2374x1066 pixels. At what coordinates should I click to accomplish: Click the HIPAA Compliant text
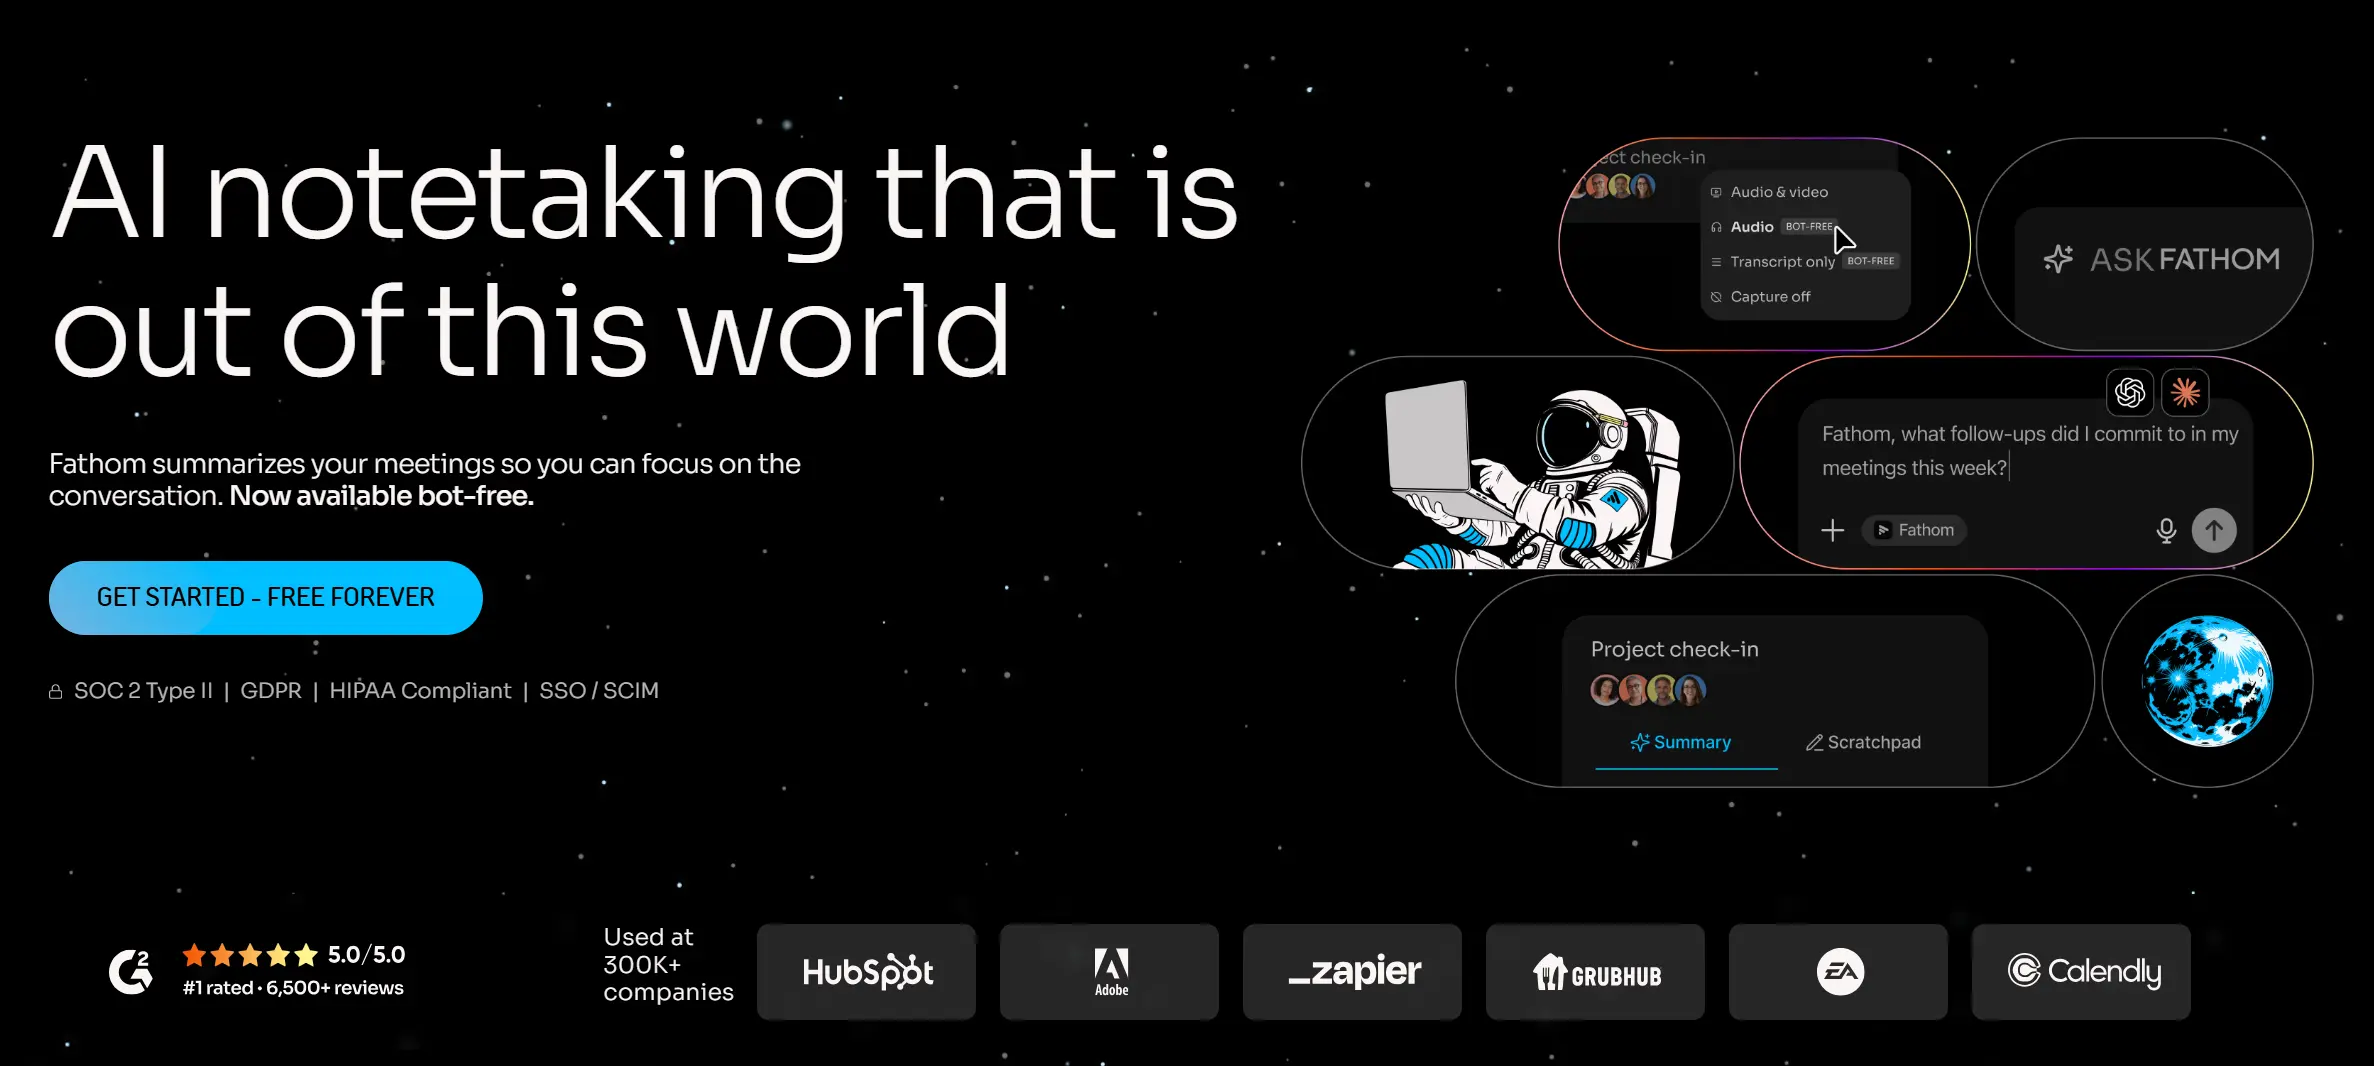click(420, 691)
